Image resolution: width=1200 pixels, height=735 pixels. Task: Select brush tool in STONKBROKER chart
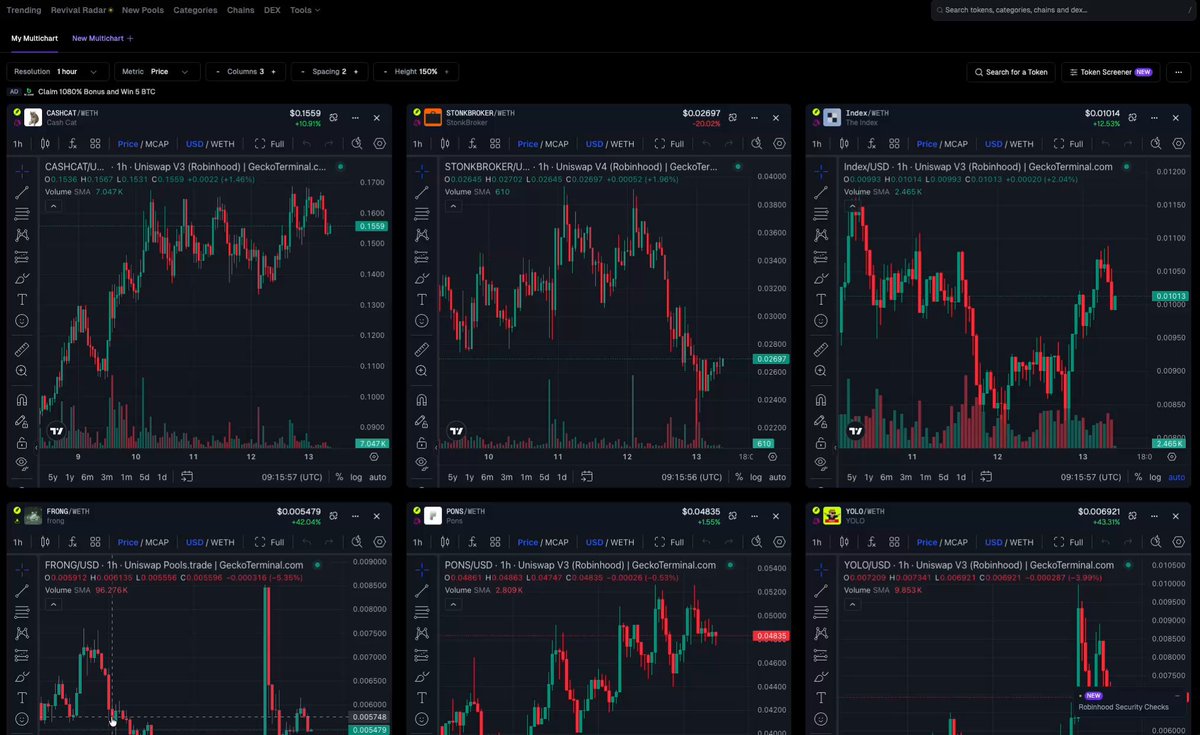click(422, 278)
